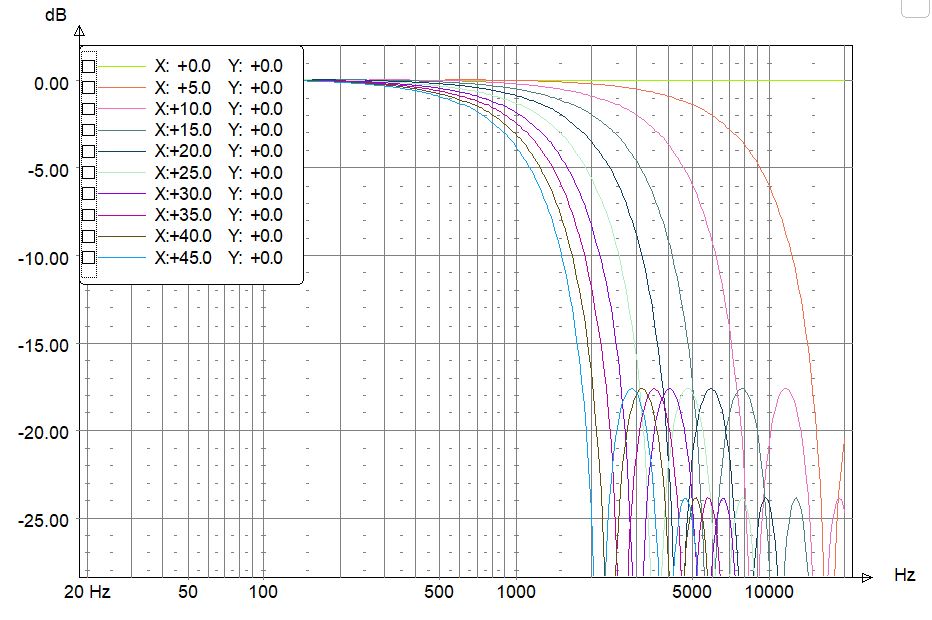Select the 'X: +5.0 Y: +0.0' legend label
Screen dimensions: 932x620
(x=218, y=88)
